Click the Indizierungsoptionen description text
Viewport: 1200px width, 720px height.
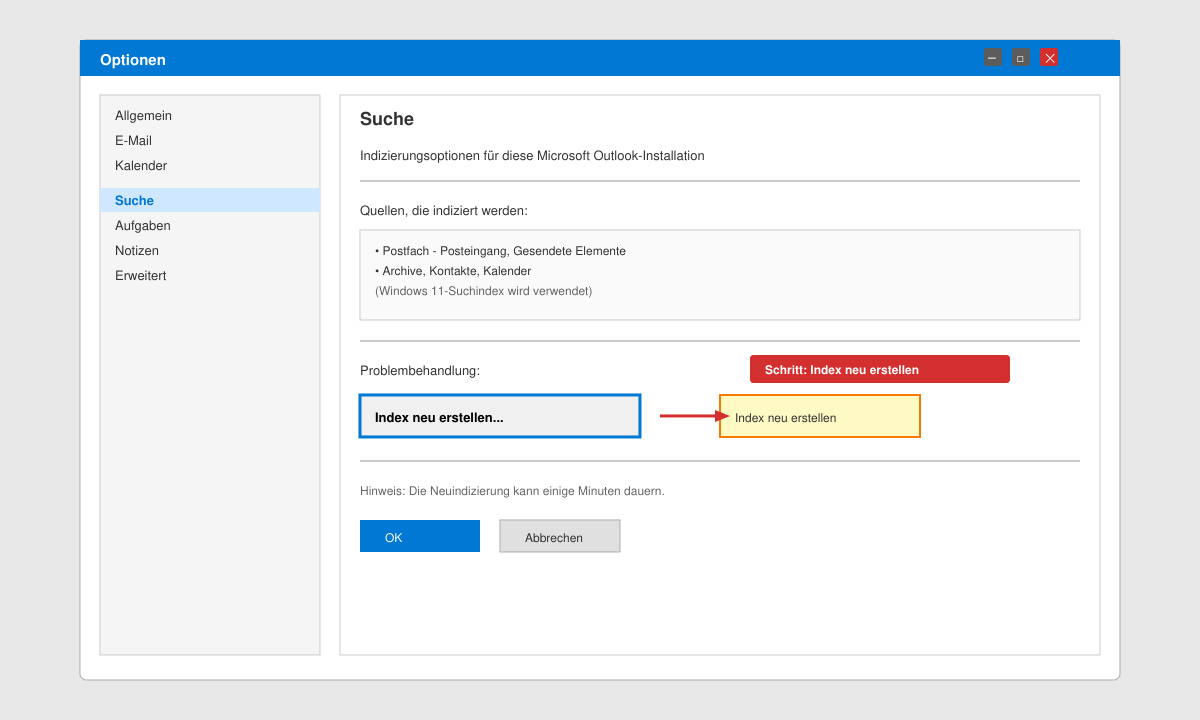click(532, 156)
